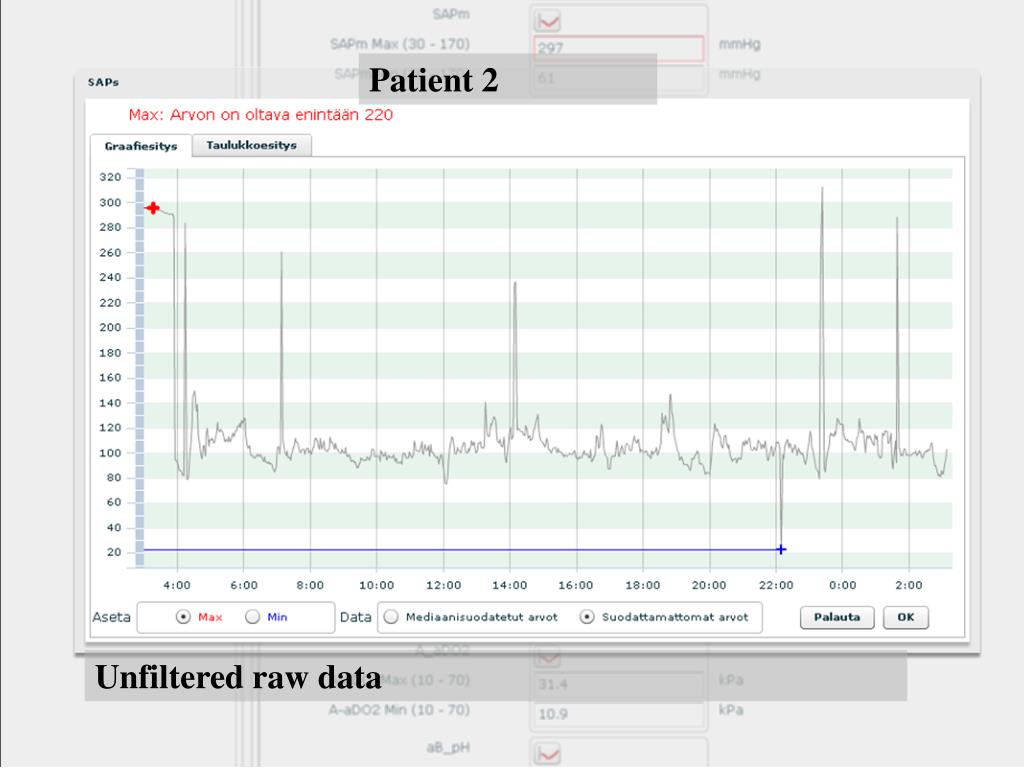This screenshot has height=768, width=1024.
Task: Click SAPm Max field showing 297
Action: (x=619, y=48)
